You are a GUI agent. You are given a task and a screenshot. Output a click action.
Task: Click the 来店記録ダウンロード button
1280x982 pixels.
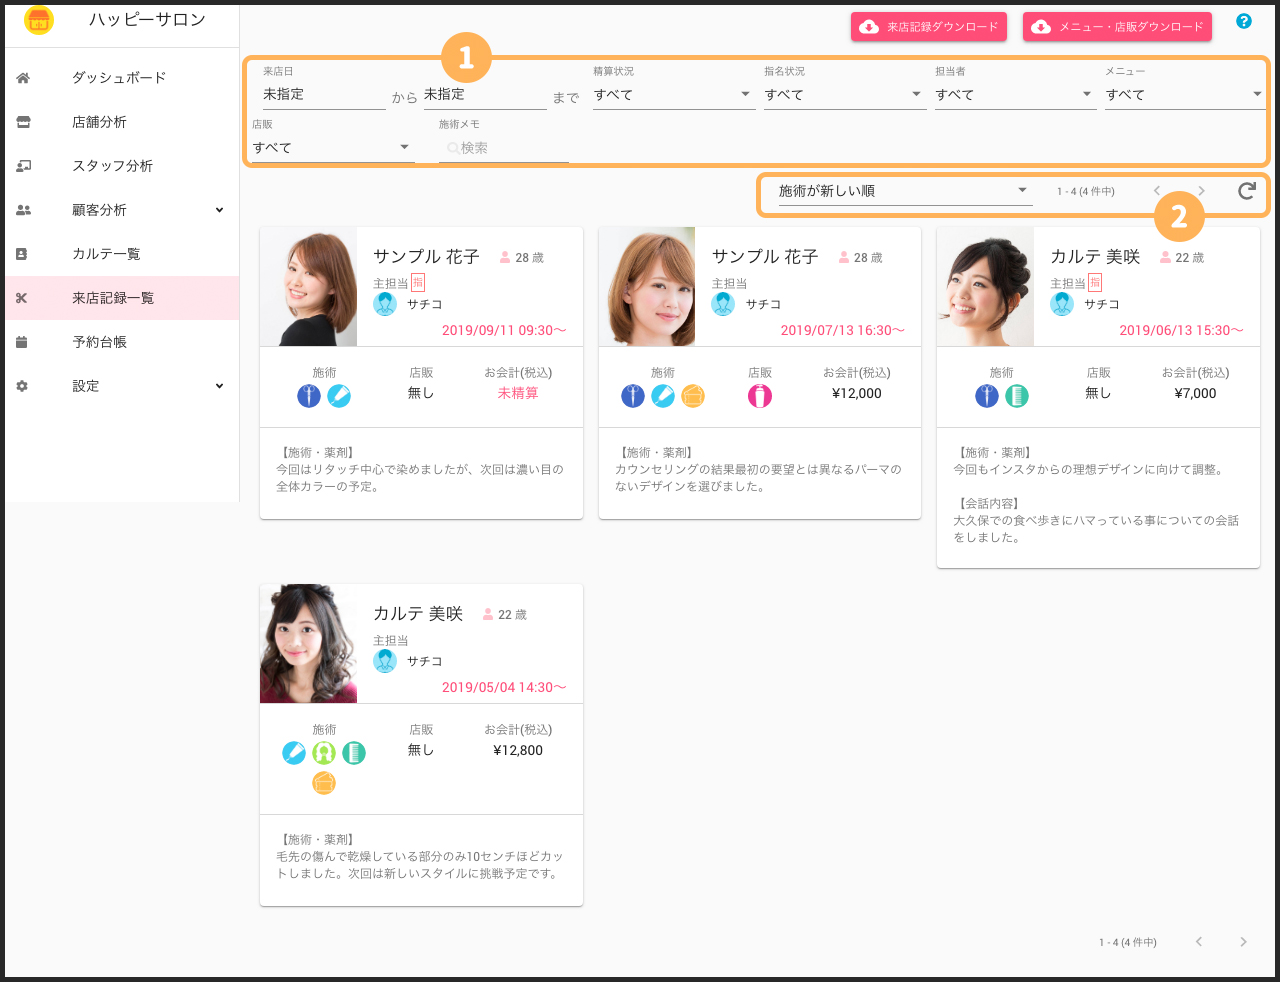tap(929, 27)
